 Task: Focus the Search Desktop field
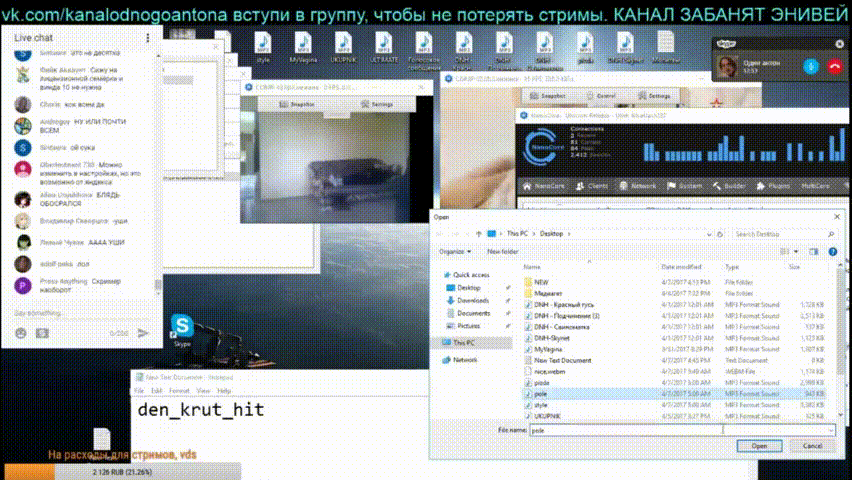783,234
